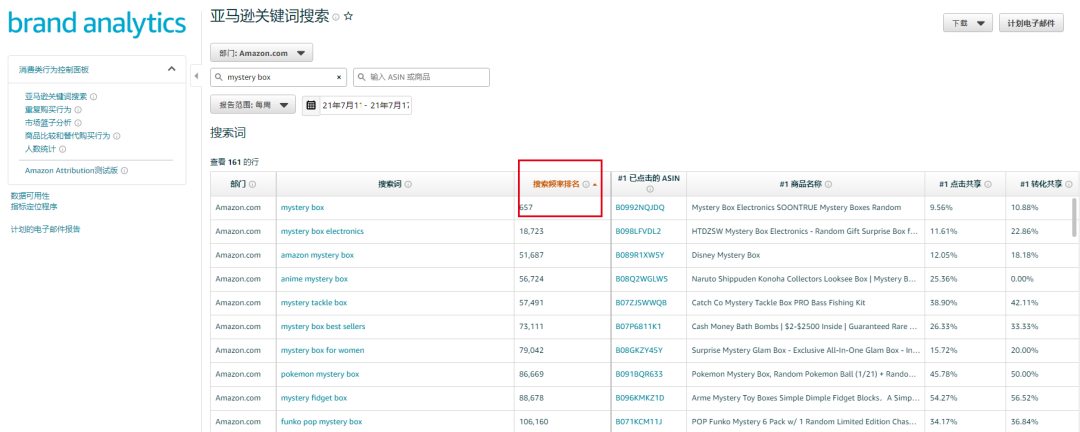
Task: Open Amazon Attribution测试版 in sidebar
Action: 72,170
